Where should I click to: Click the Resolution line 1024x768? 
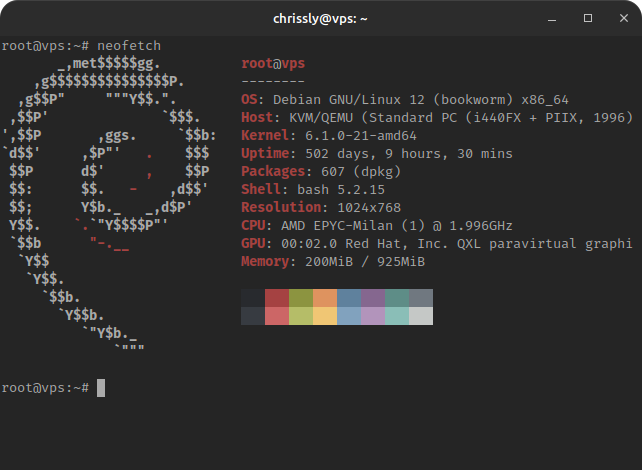coord(321,208)
